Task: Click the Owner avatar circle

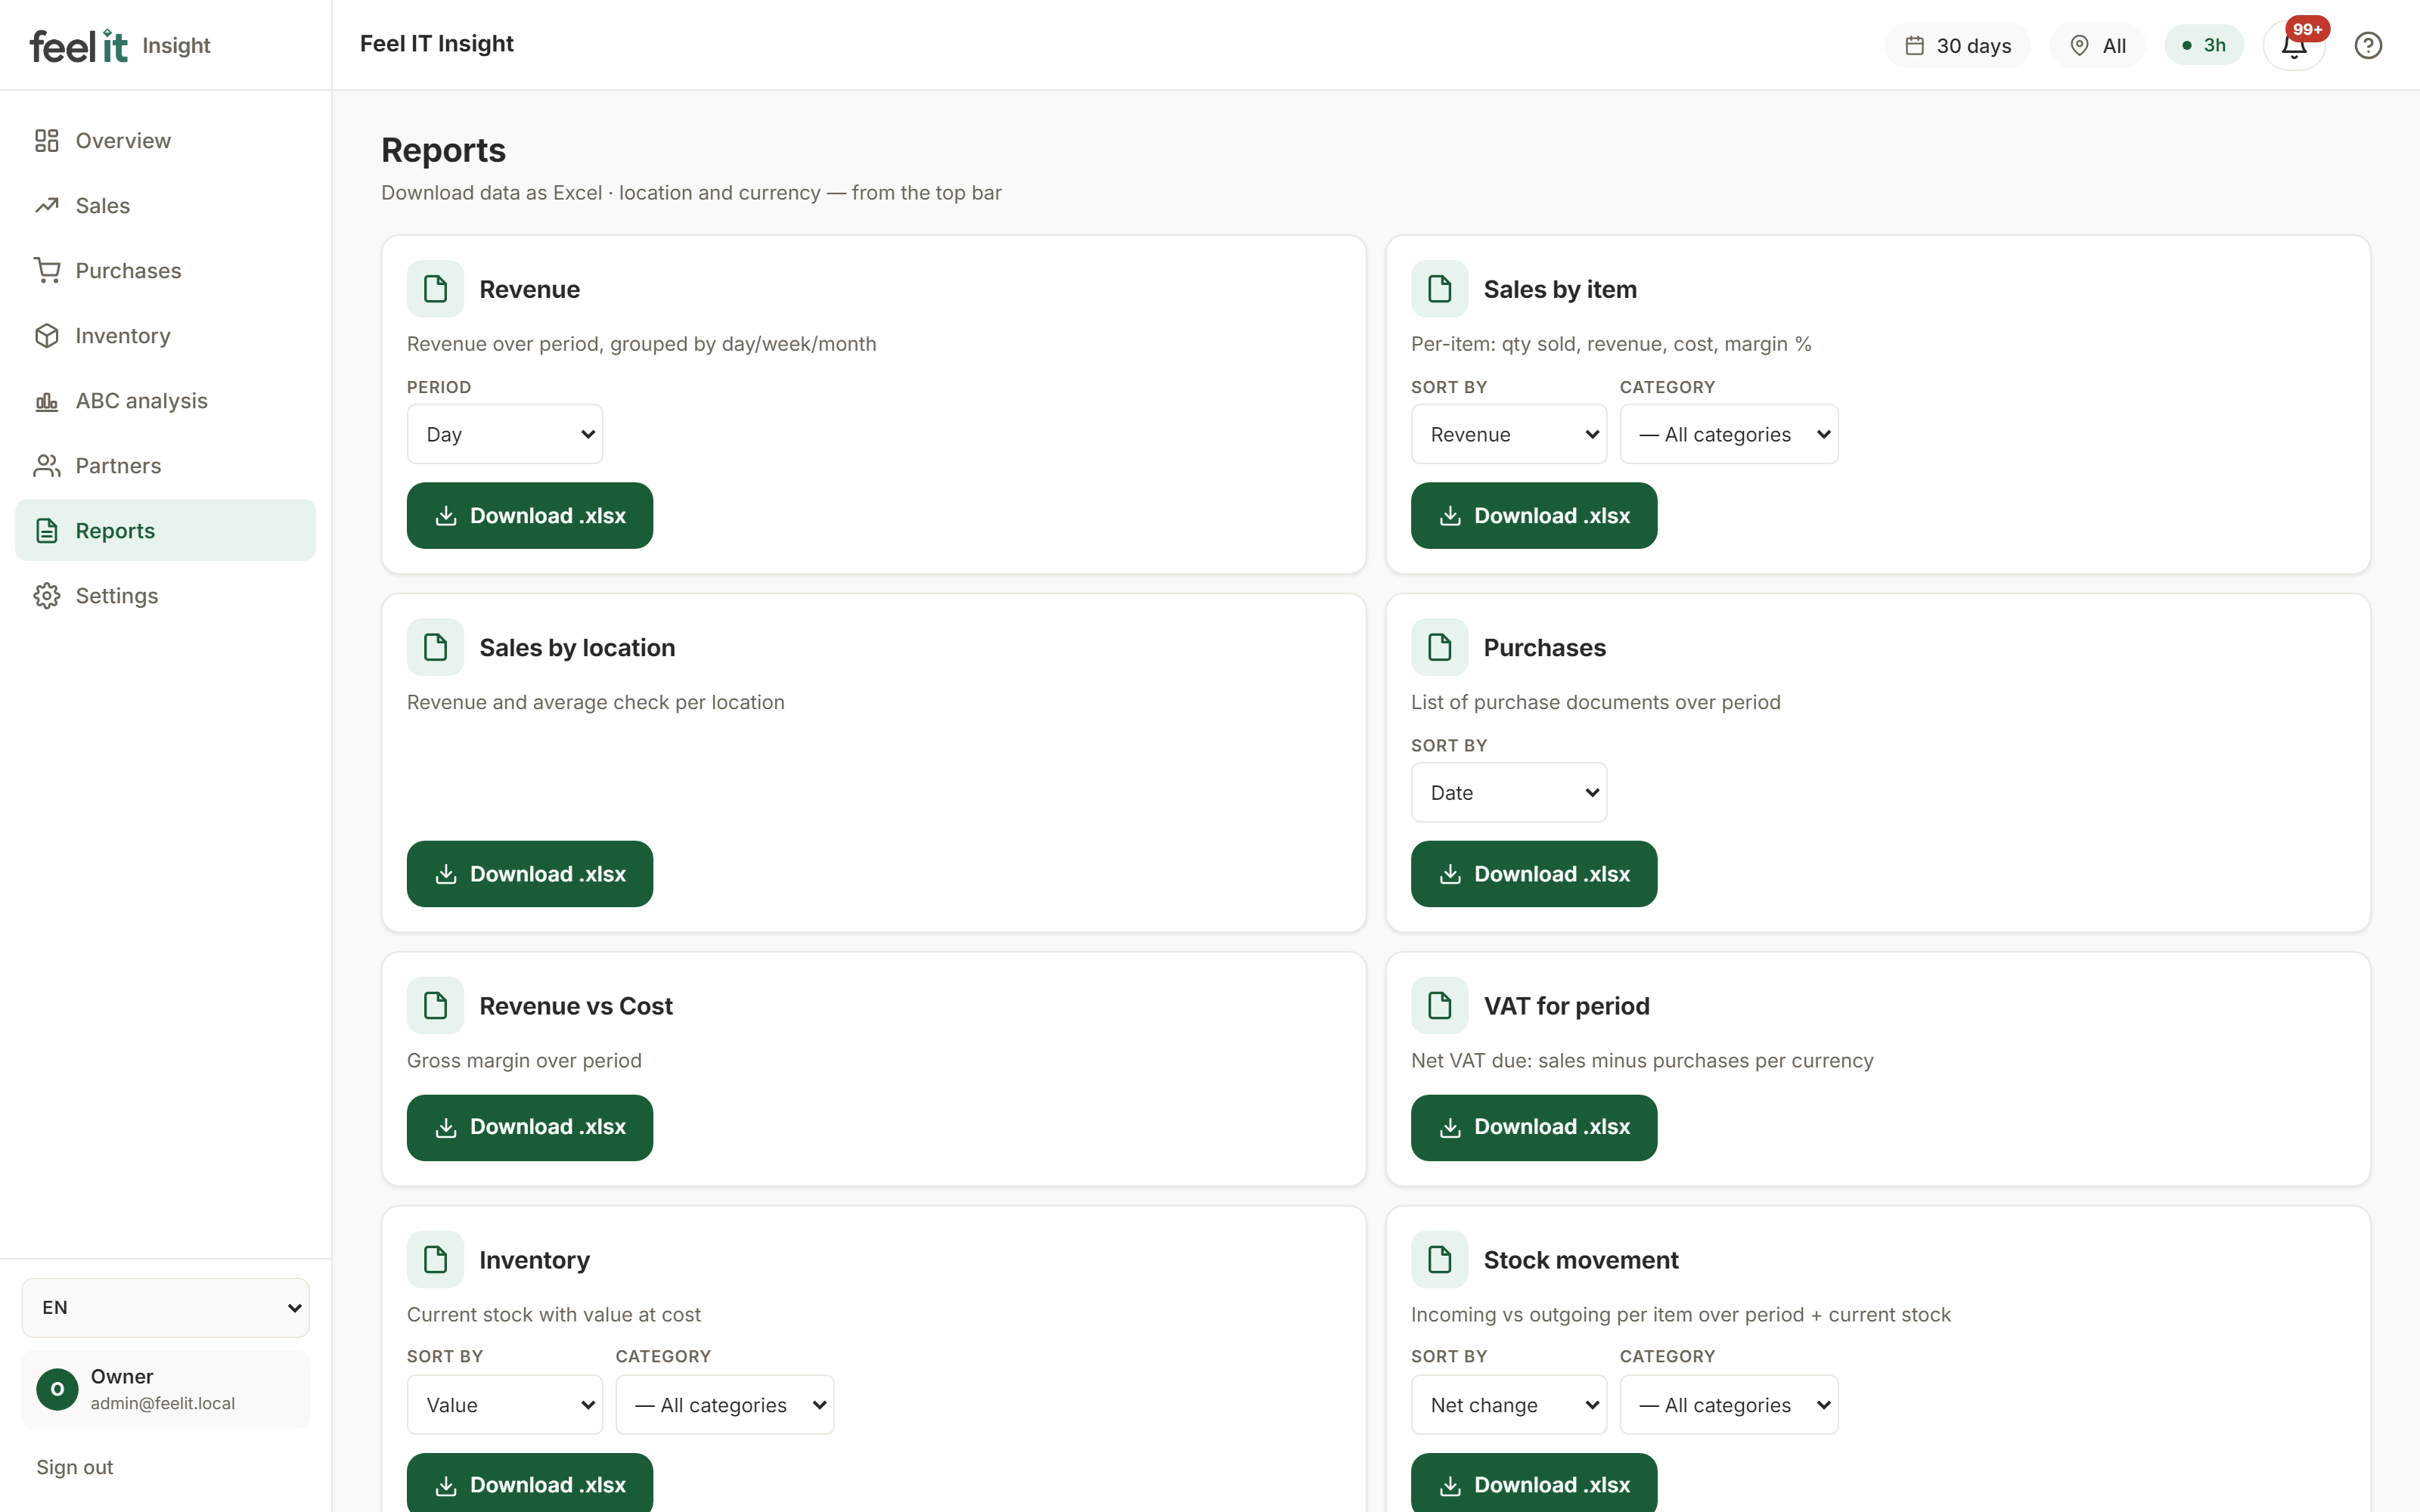Action: tap(57, 1389)
